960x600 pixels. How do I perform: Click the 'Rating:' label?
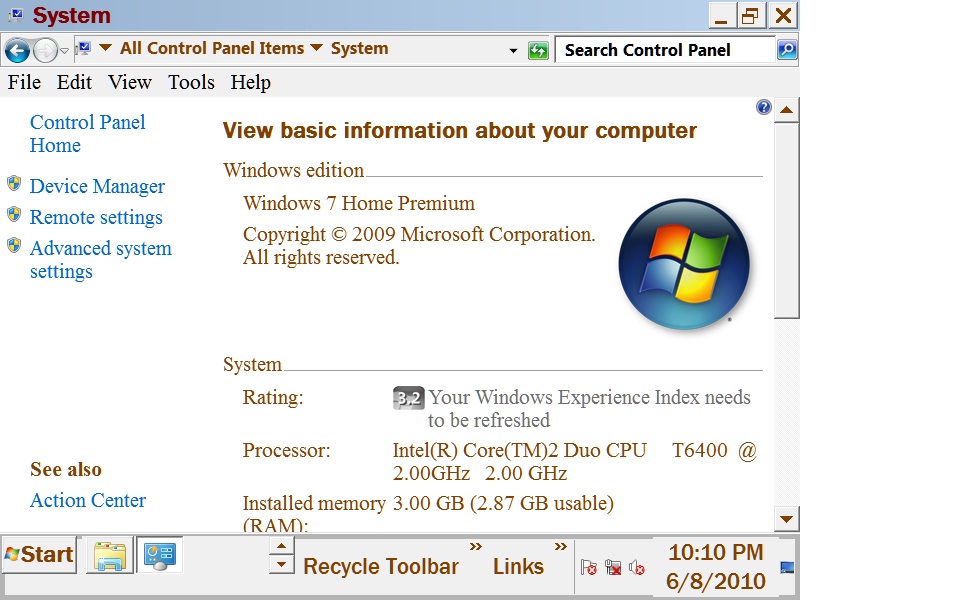[273, 397]
